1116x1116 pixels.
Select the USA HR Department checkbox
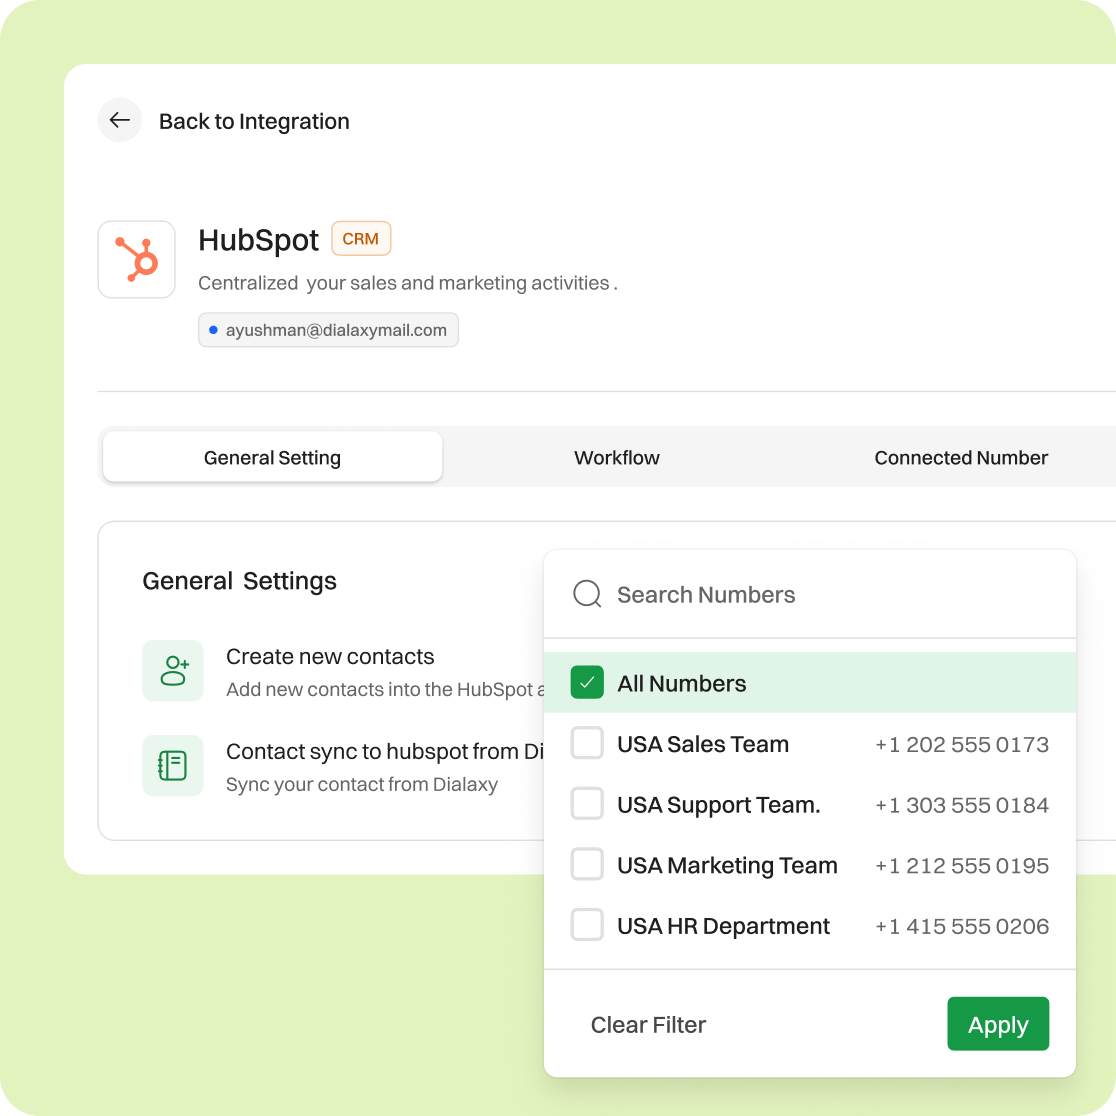[x=587, y=925]
